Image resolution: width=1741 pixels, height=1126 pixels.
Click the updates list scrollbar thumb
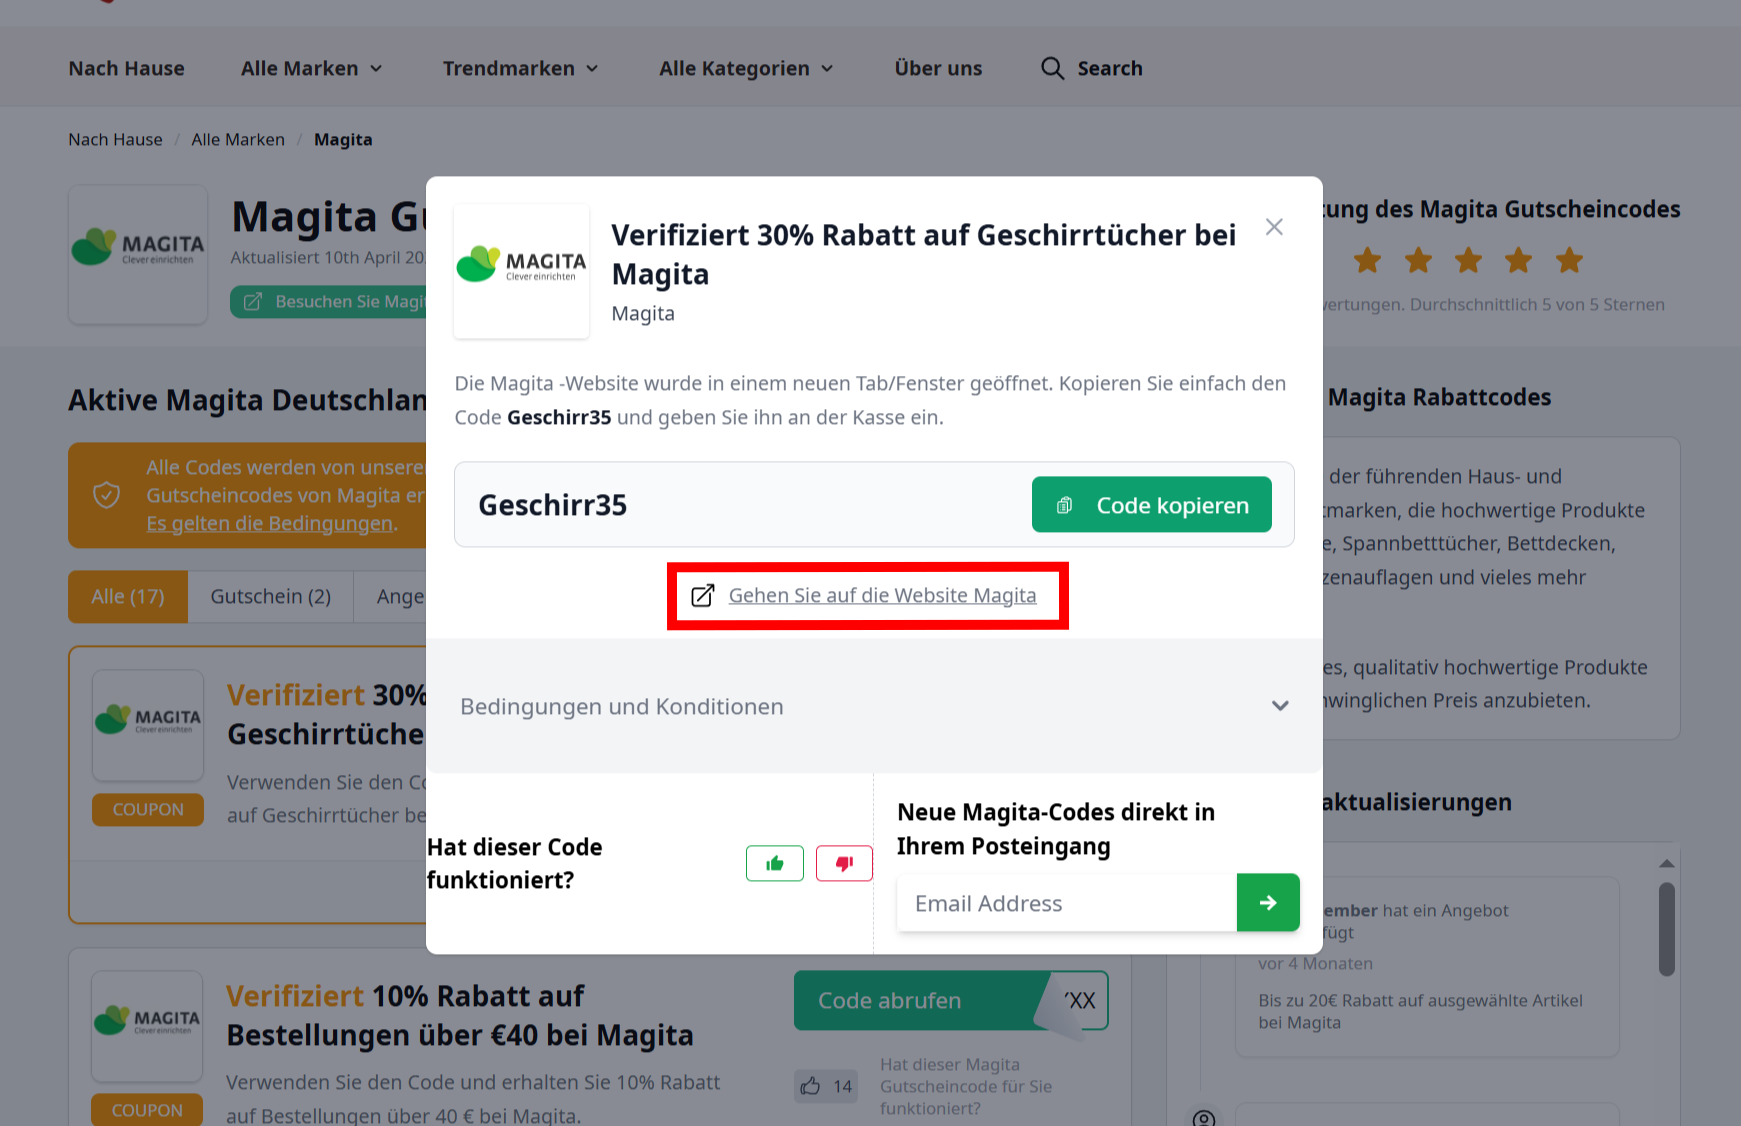tap(1666, 929)
